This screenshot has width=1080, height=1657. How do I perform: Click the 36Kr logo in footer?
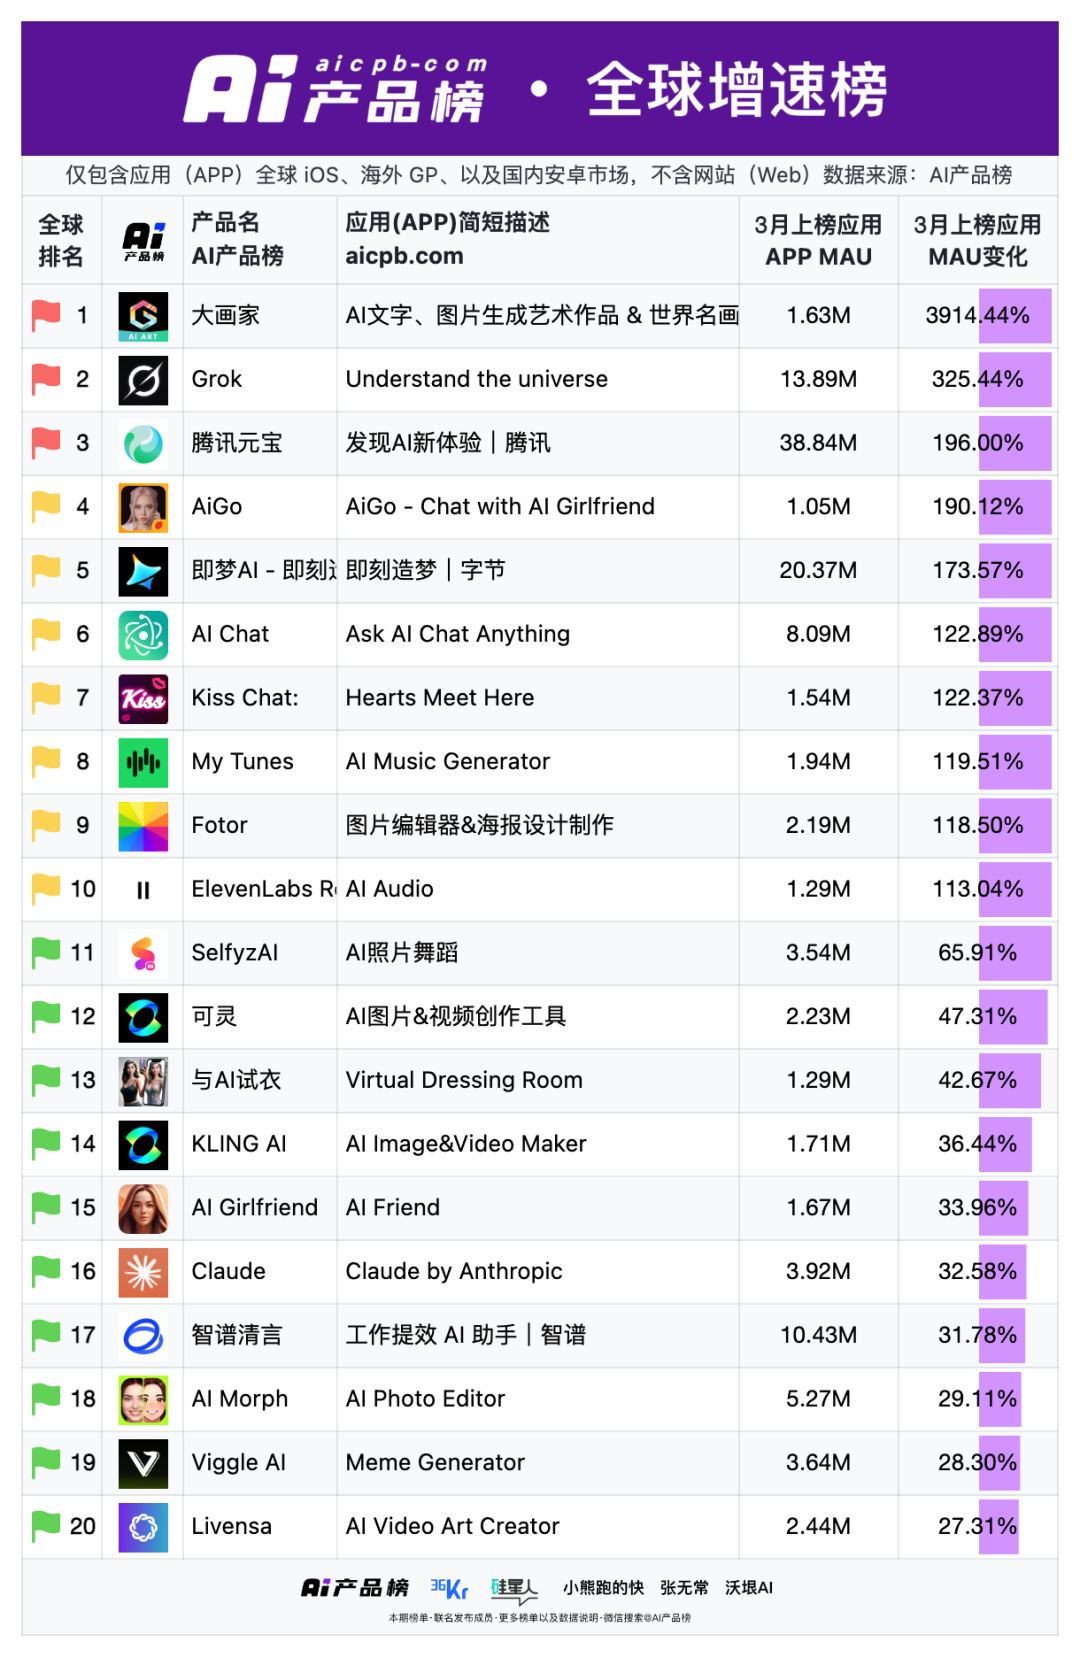[x=449, y=1588]
